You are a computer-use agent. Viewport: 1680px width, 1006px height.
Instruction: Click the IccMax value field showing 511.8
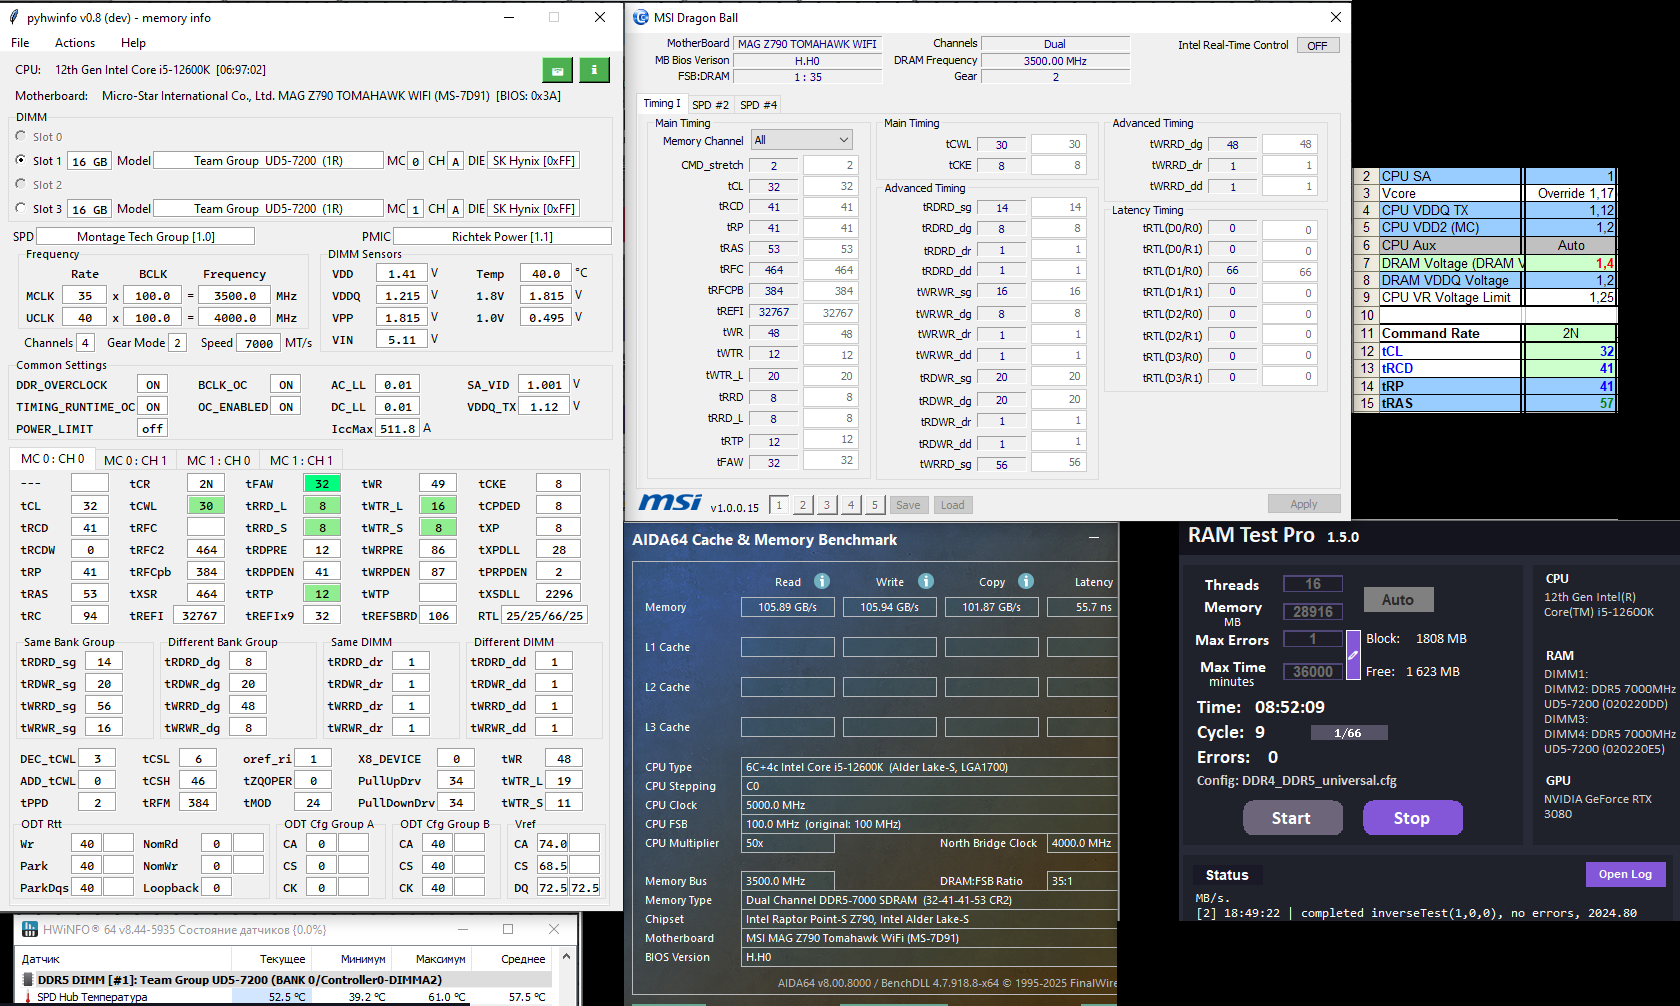[x=397, y=429]
